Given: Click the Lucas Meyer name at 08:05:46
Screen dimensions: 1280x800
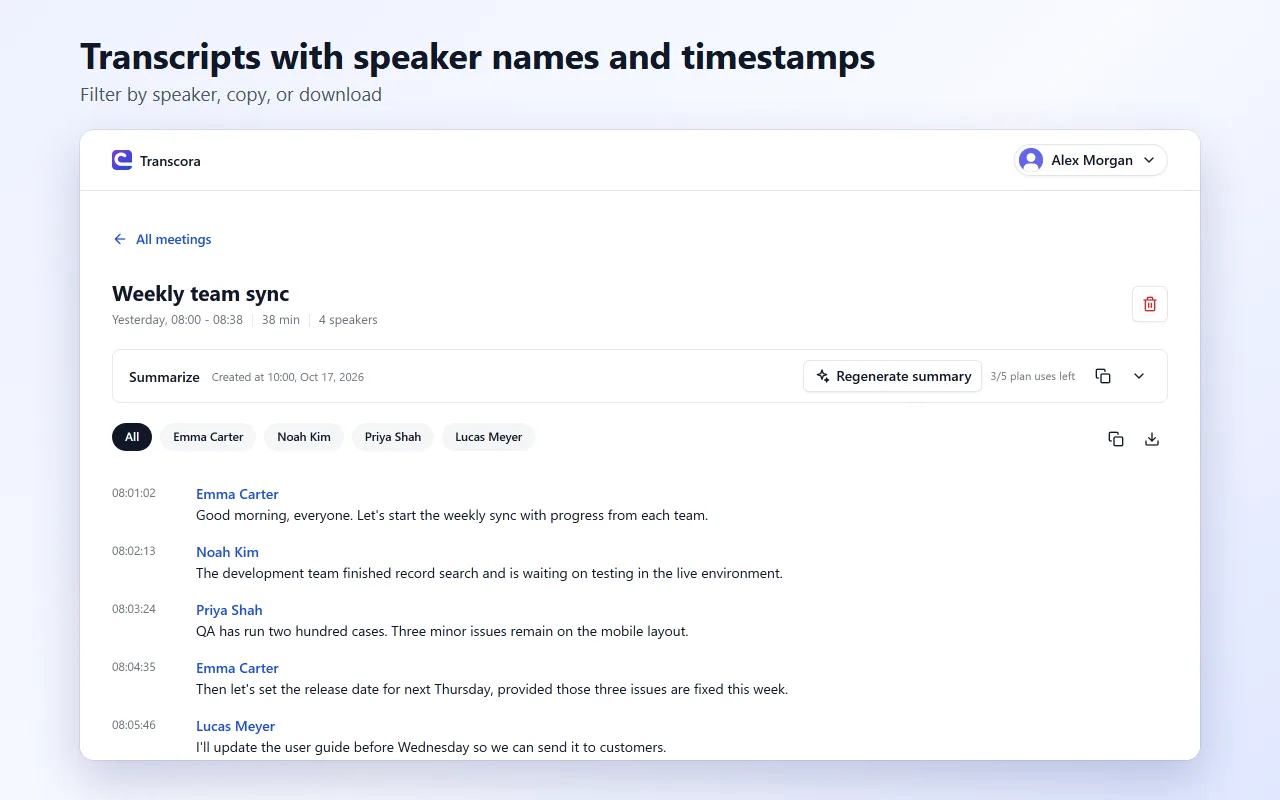Looking at the screenshot, I should coord(235,726).
